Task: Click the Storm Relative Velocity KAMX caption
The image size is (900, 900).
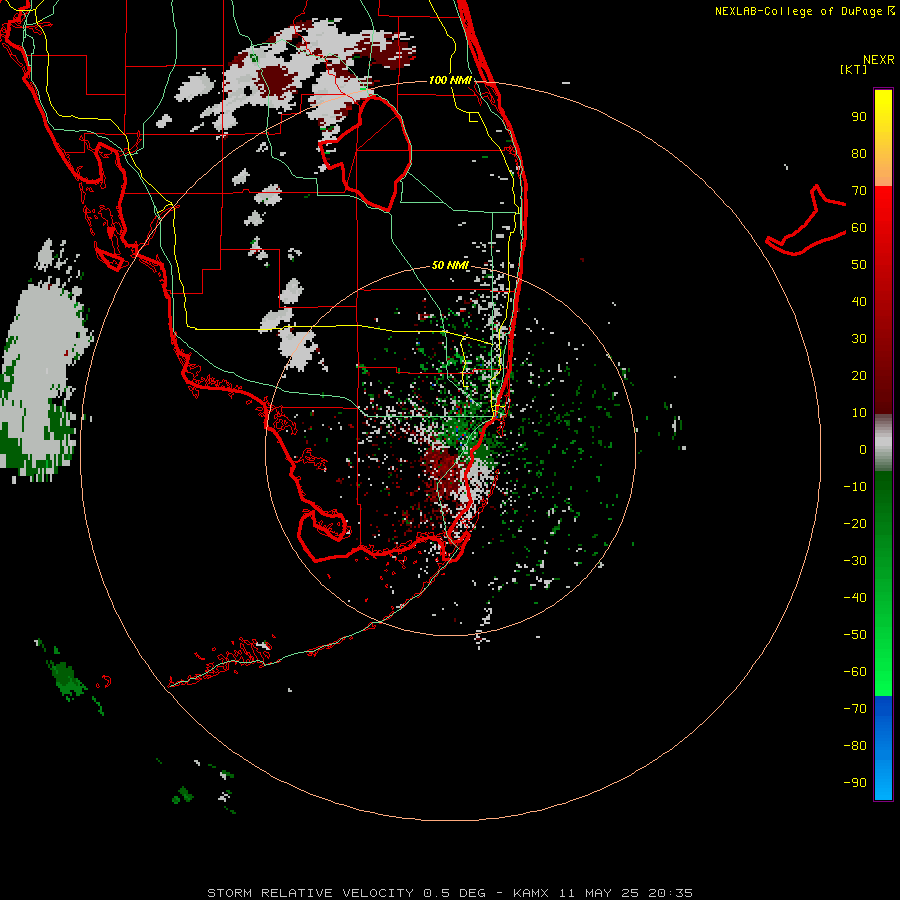Action: (x=449, y=893)
